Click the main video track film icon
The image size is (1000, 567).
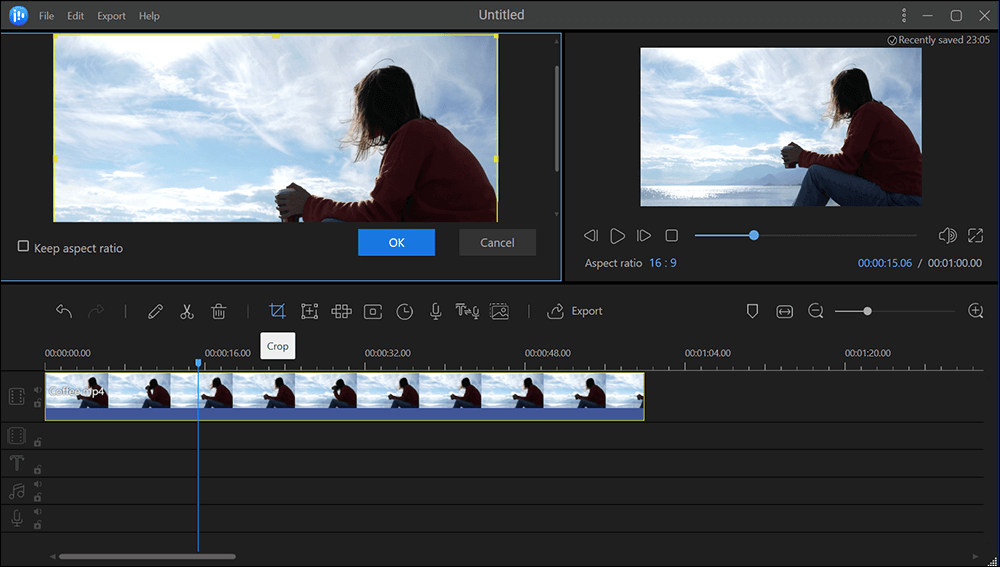[x=17, y=396]
